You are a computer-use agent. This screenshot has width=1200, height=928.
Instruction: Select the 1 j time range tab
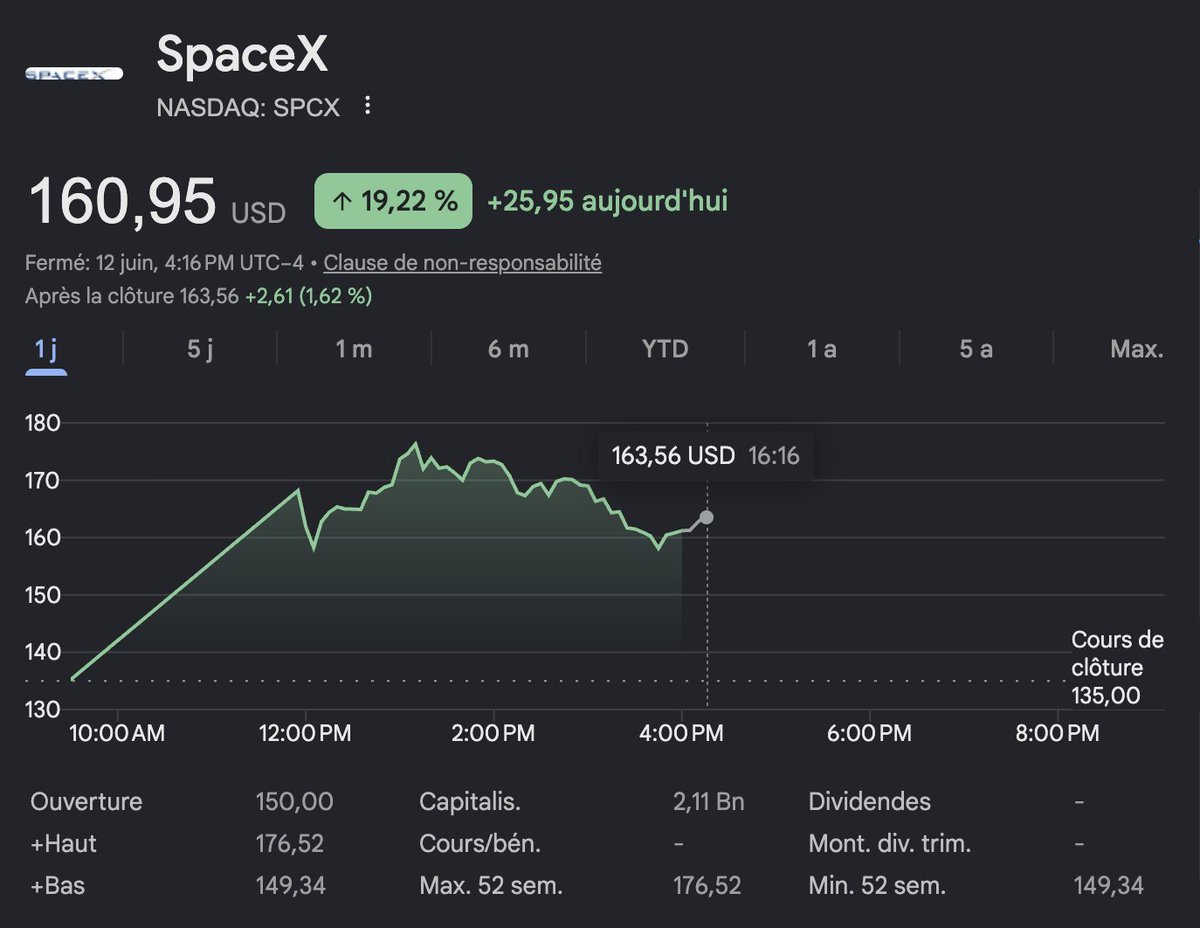(x=46, y=349)
